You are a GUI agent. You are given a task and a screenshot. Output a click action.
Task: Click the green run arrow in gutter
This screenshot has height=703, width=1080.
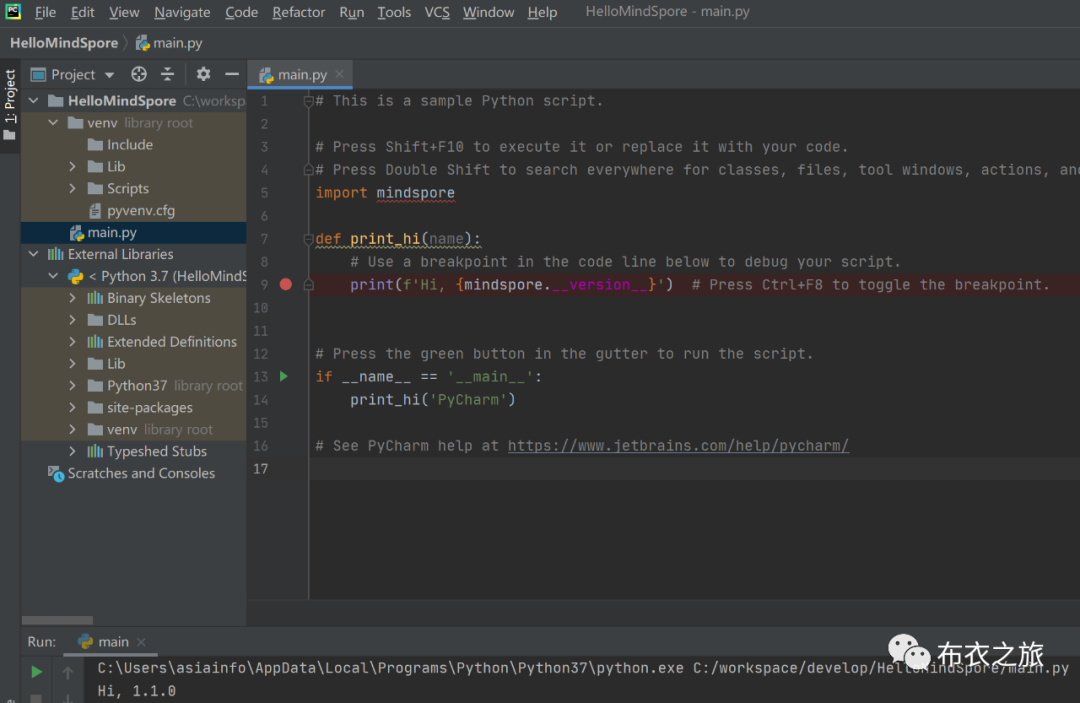pyautogui.click(x=284, y=376)
